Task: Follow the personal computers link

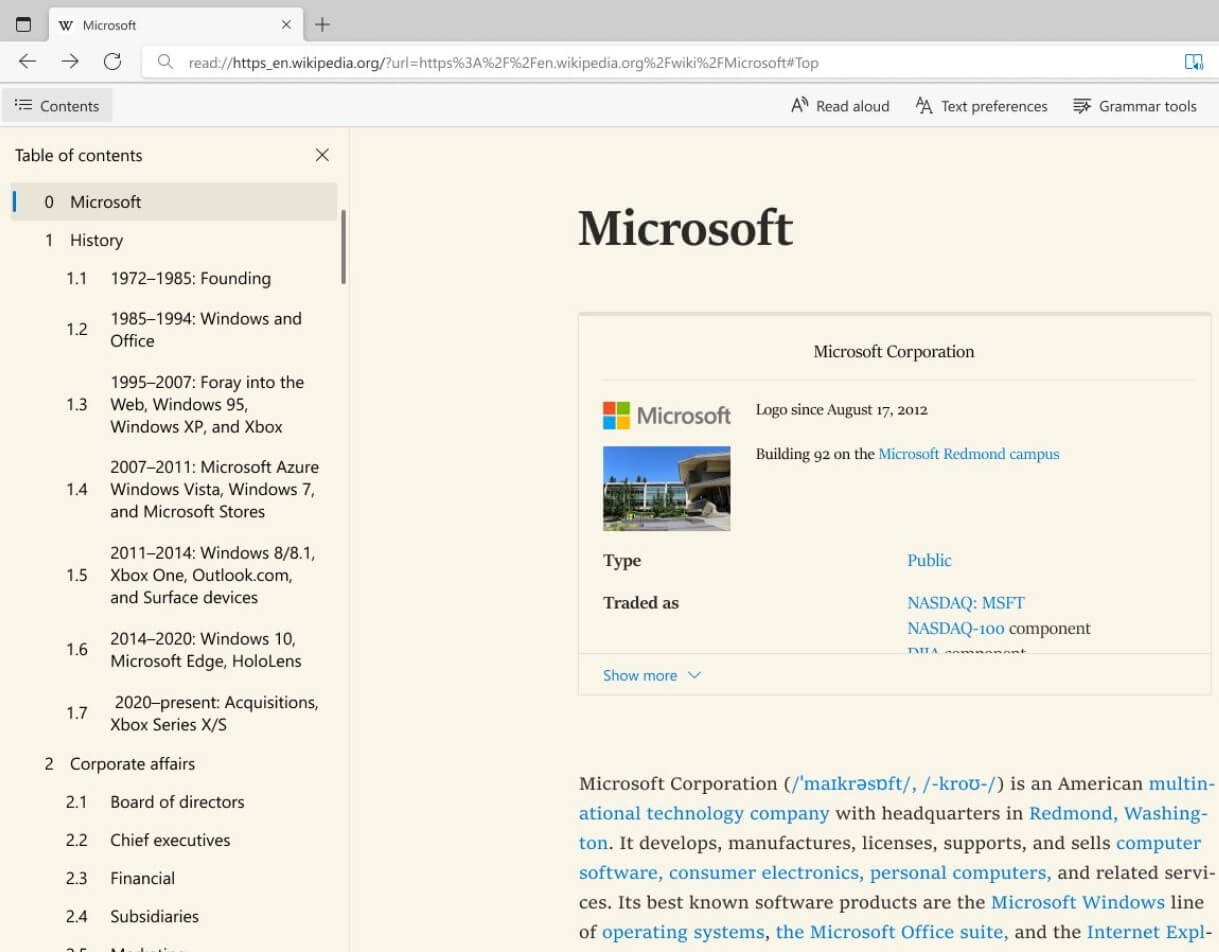Action: point(960,872)
